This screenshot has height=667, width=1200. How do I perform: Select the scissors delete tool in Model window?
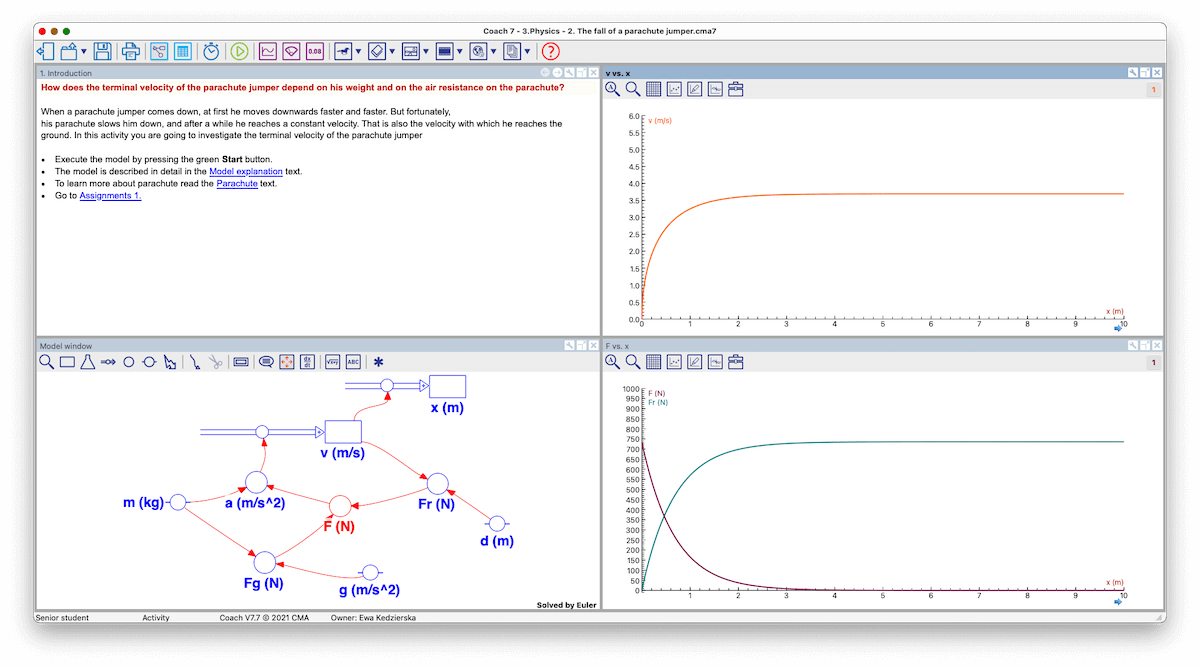pyautogui.click(x=216, y=362)
